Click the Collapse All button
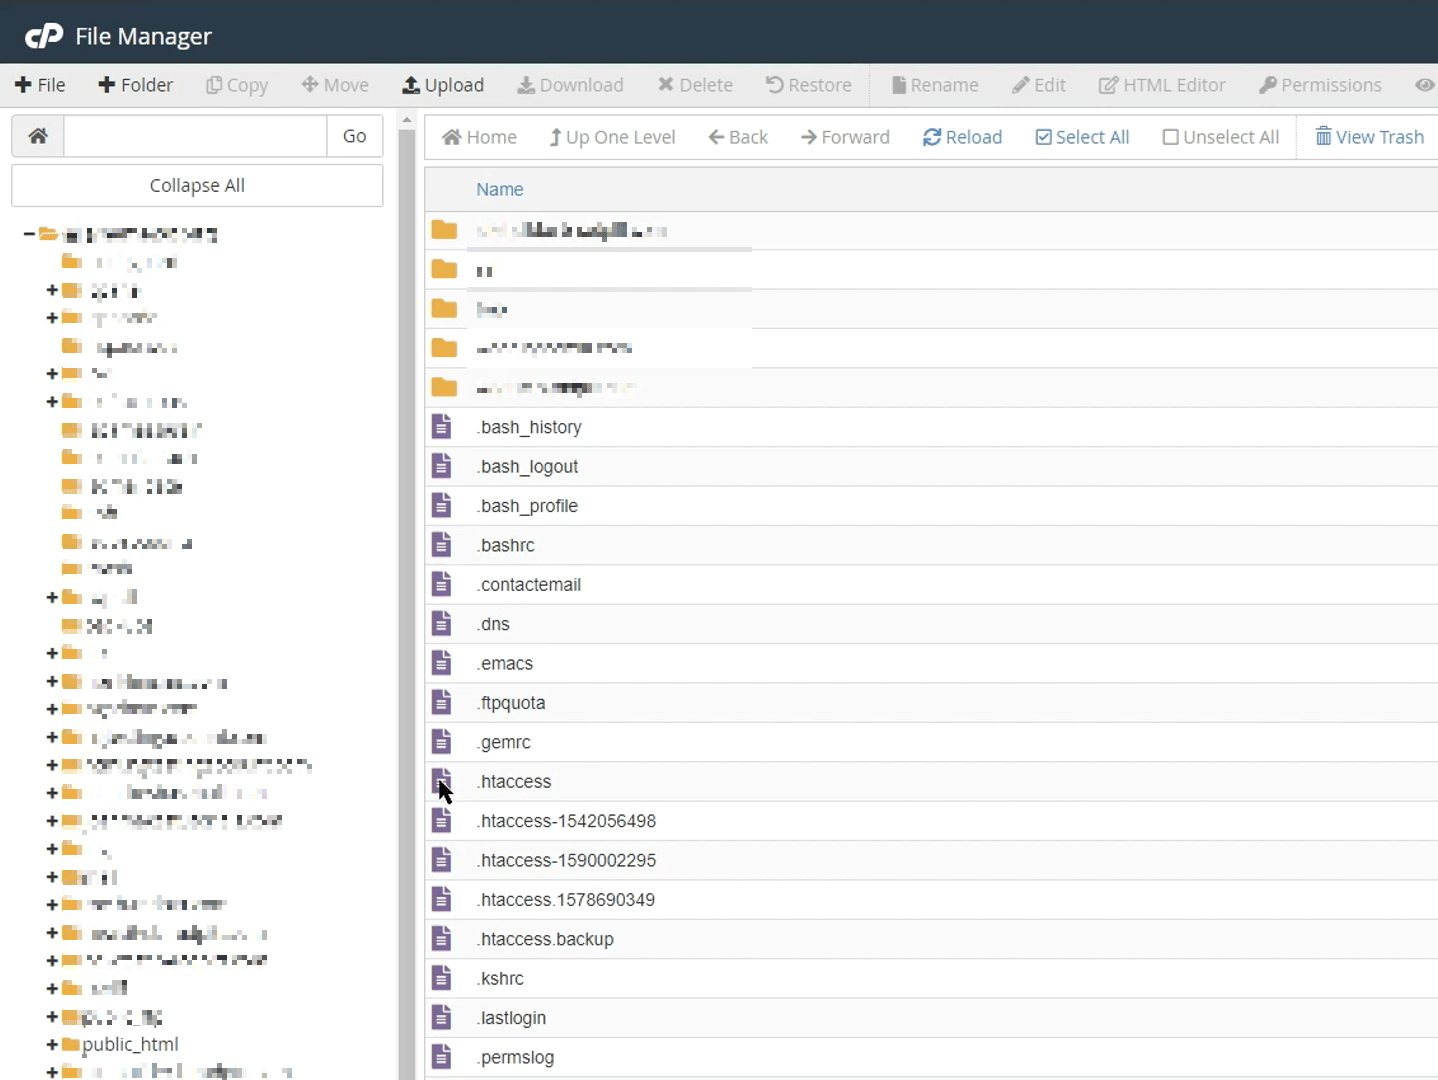Viewport: 1438px width, 1080px height. click(x=196, y=185)
